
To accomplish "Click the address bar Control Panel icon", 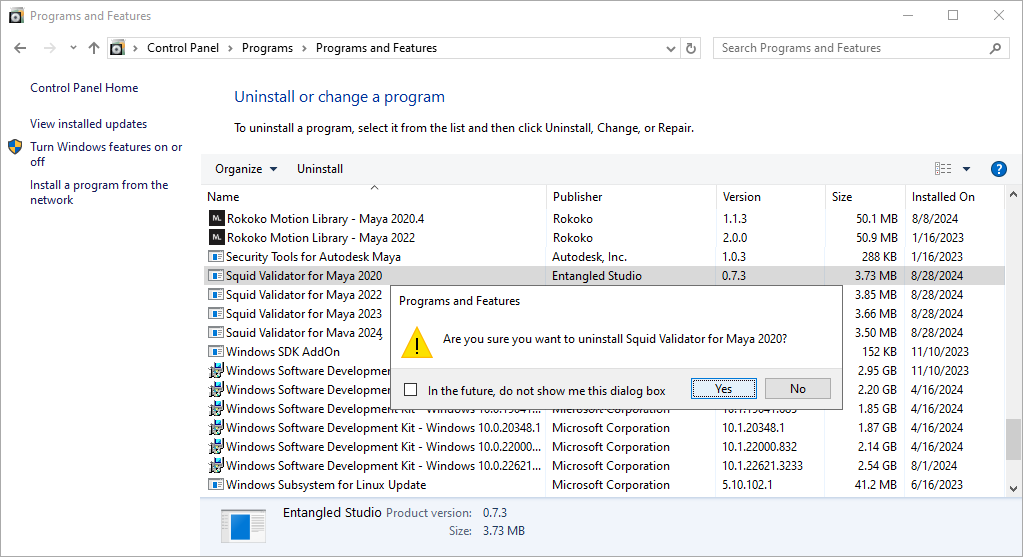I will tap(117, 48).
